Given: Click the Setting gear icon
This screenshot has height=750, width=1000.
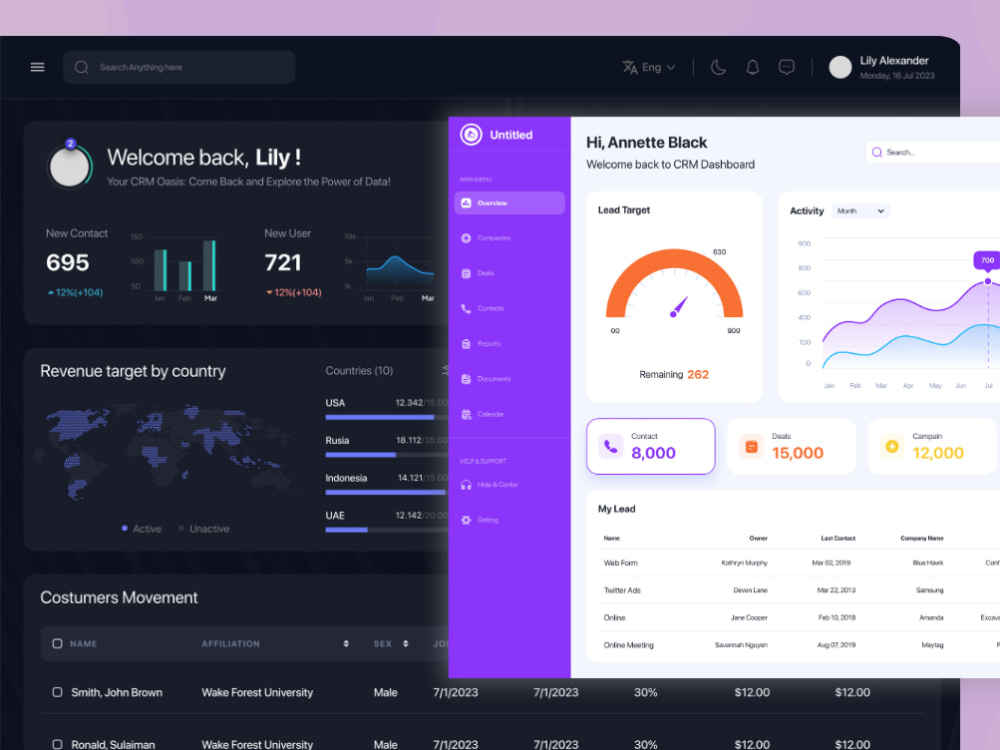Looking at the screenshot, I should coord(466,520).
